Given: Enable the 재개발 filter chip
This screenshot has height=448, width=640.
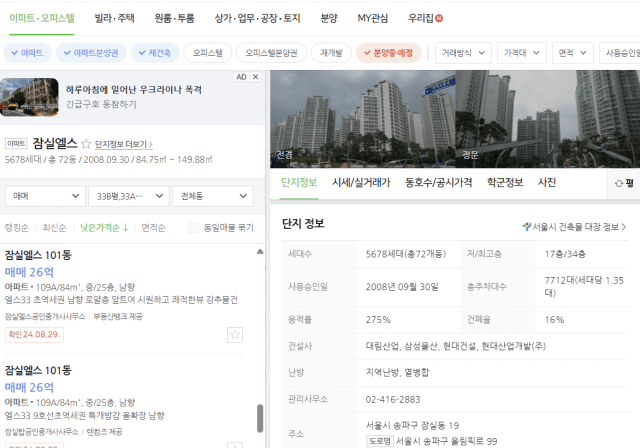Looking at the screenshot, I should [331, 53].
